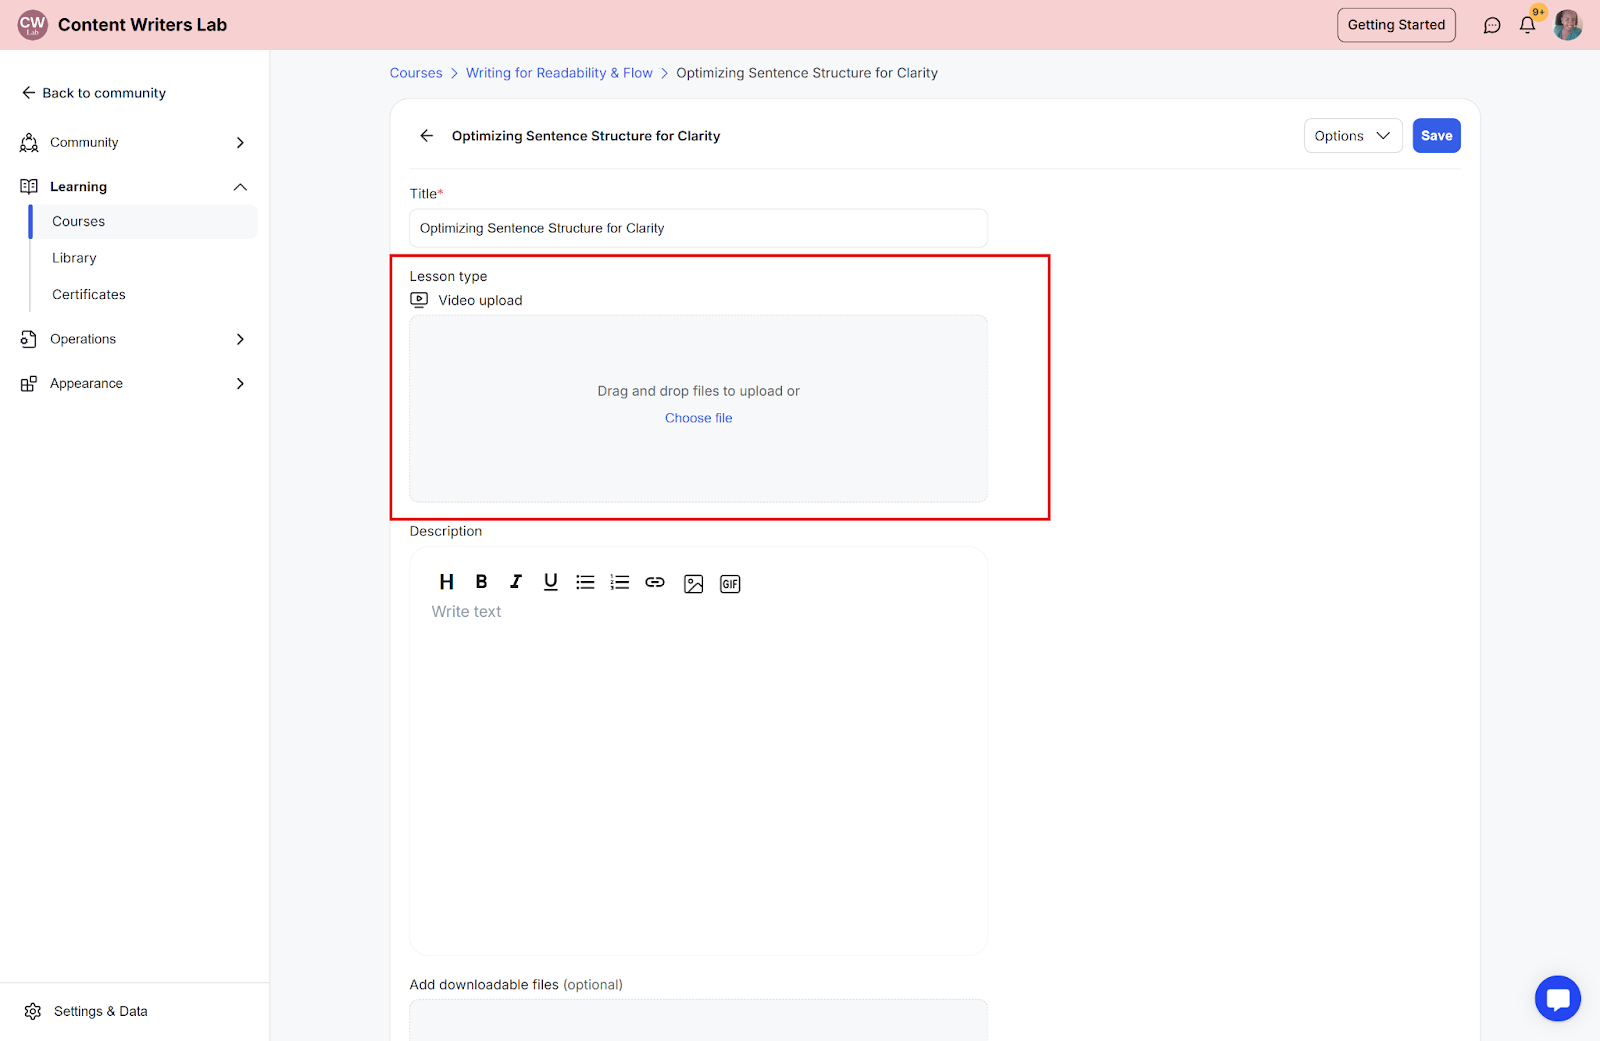1600x1041 pixels.
Task: Click the Learning menu label
Action: pos(78,187)
